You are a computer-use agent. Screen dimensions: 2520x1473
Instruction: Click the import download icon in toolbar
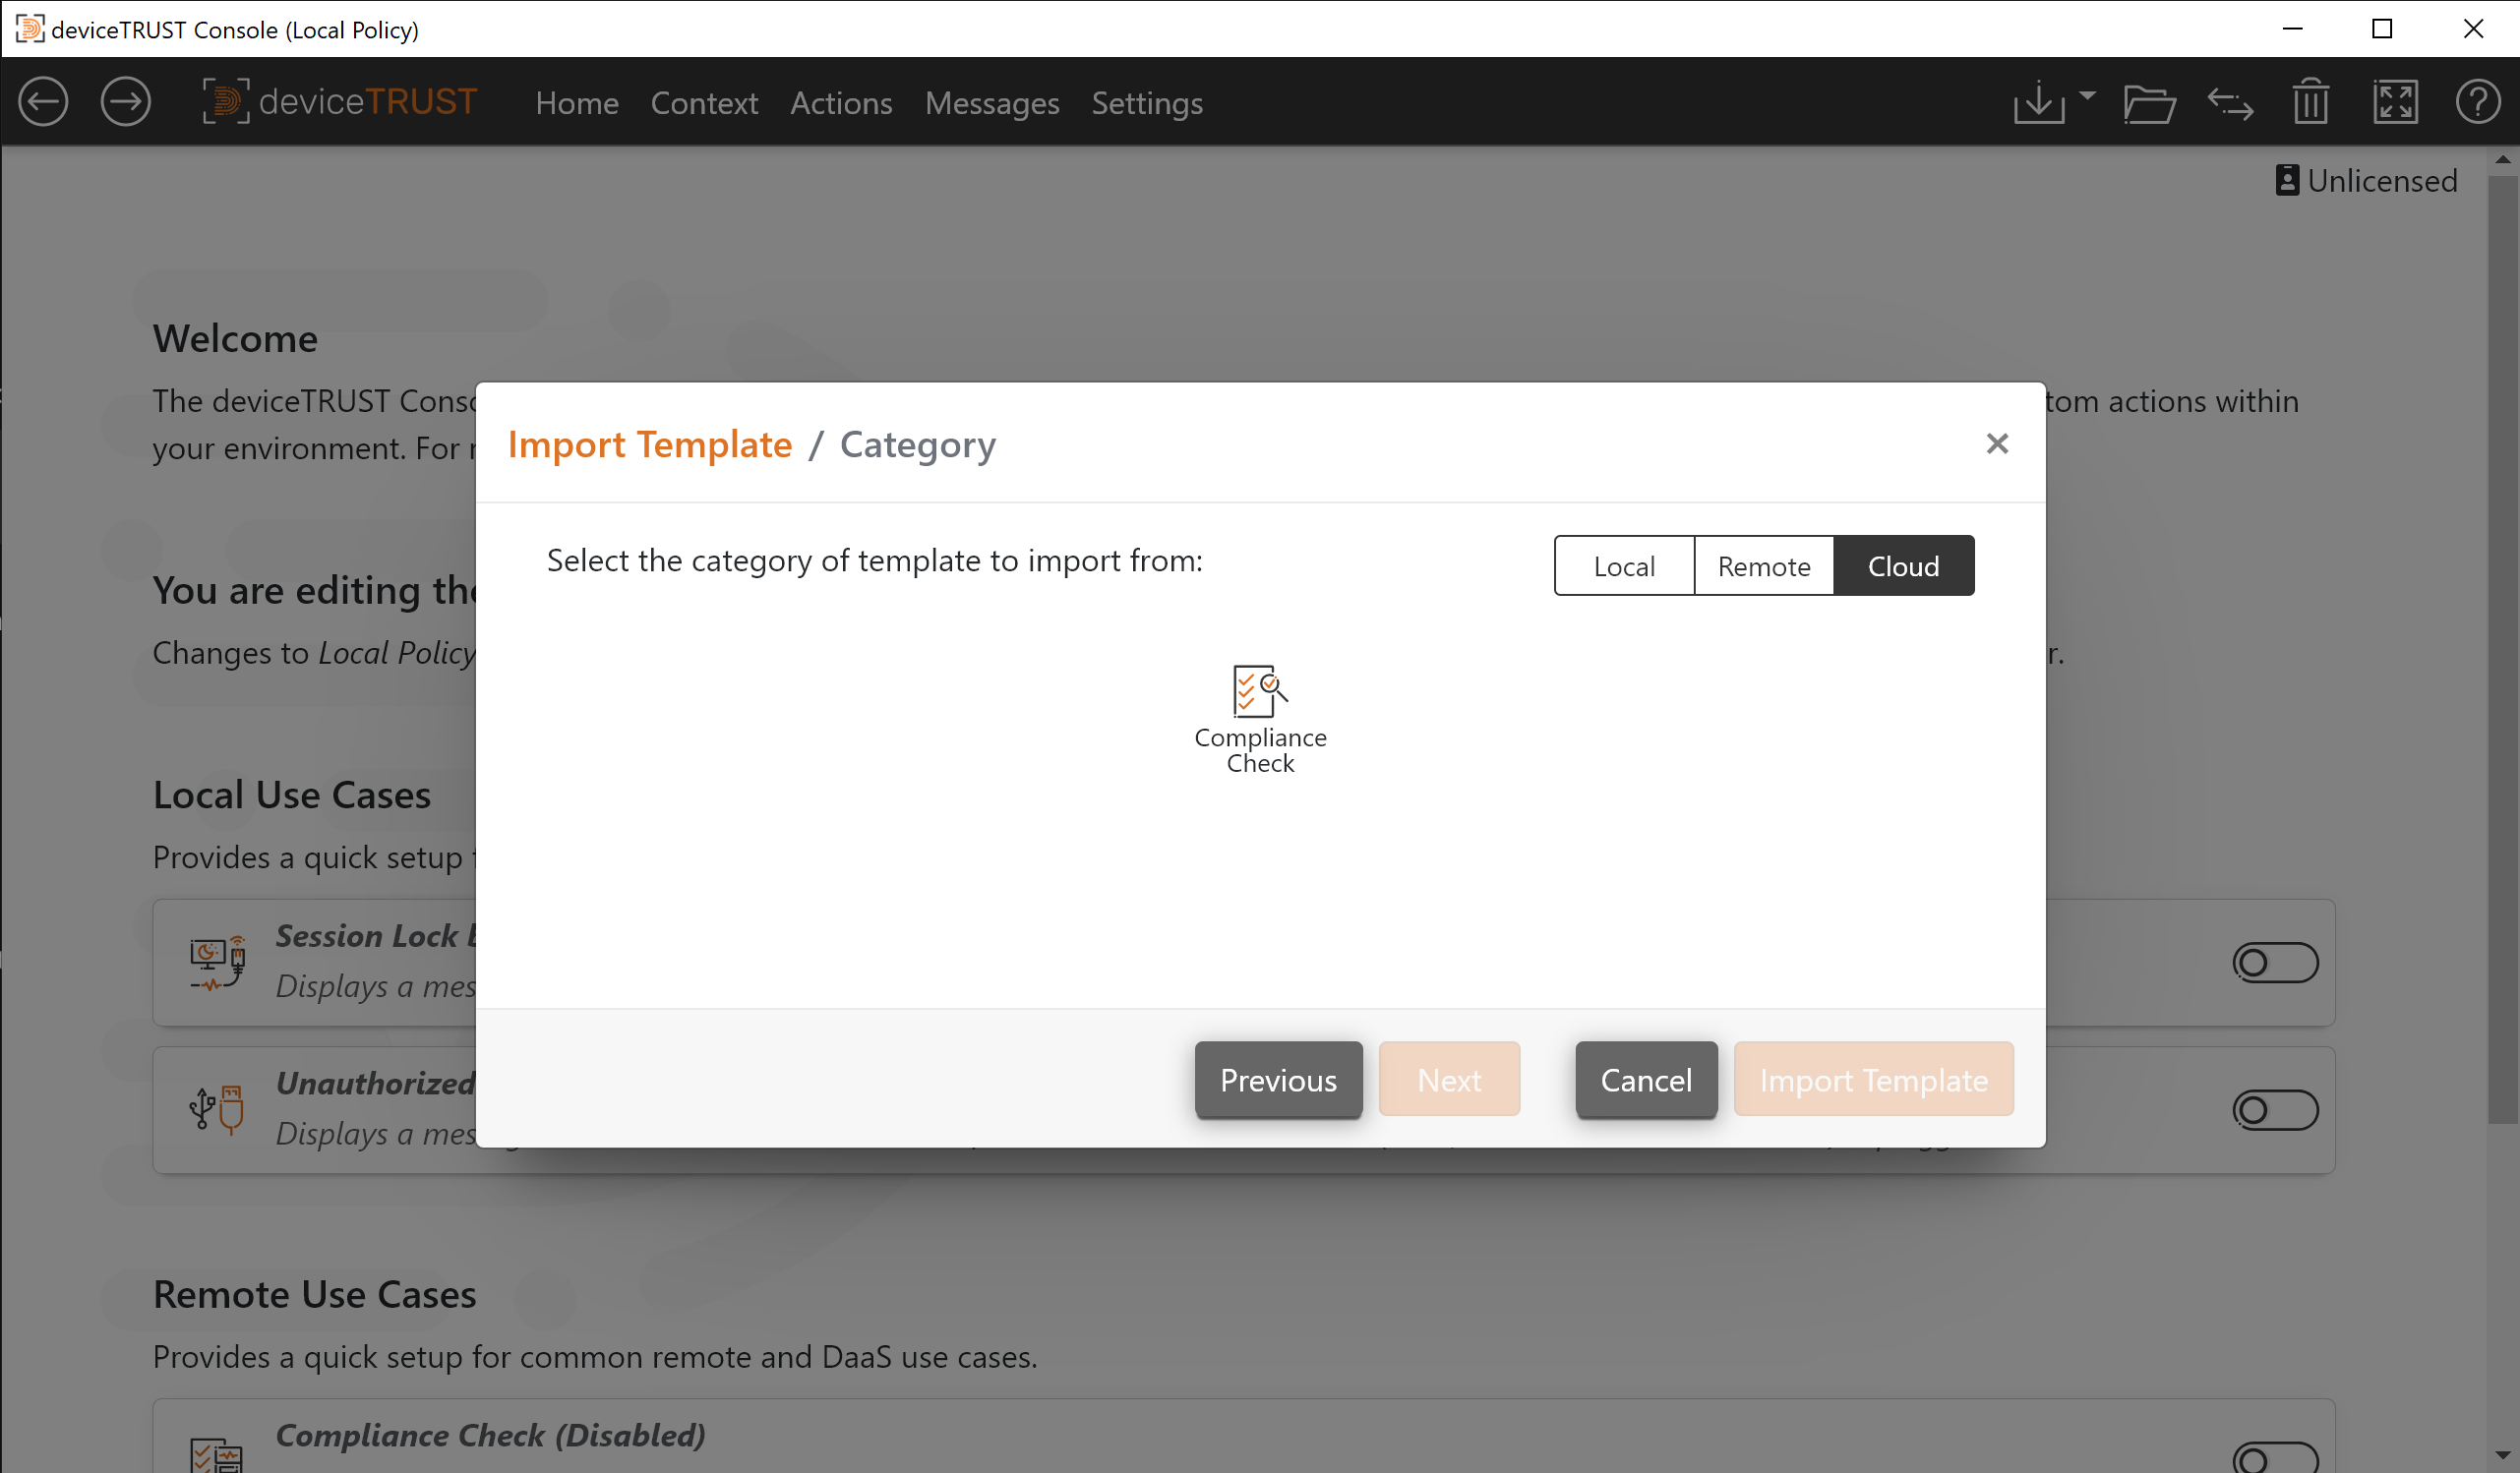[x=2038, y=102]
